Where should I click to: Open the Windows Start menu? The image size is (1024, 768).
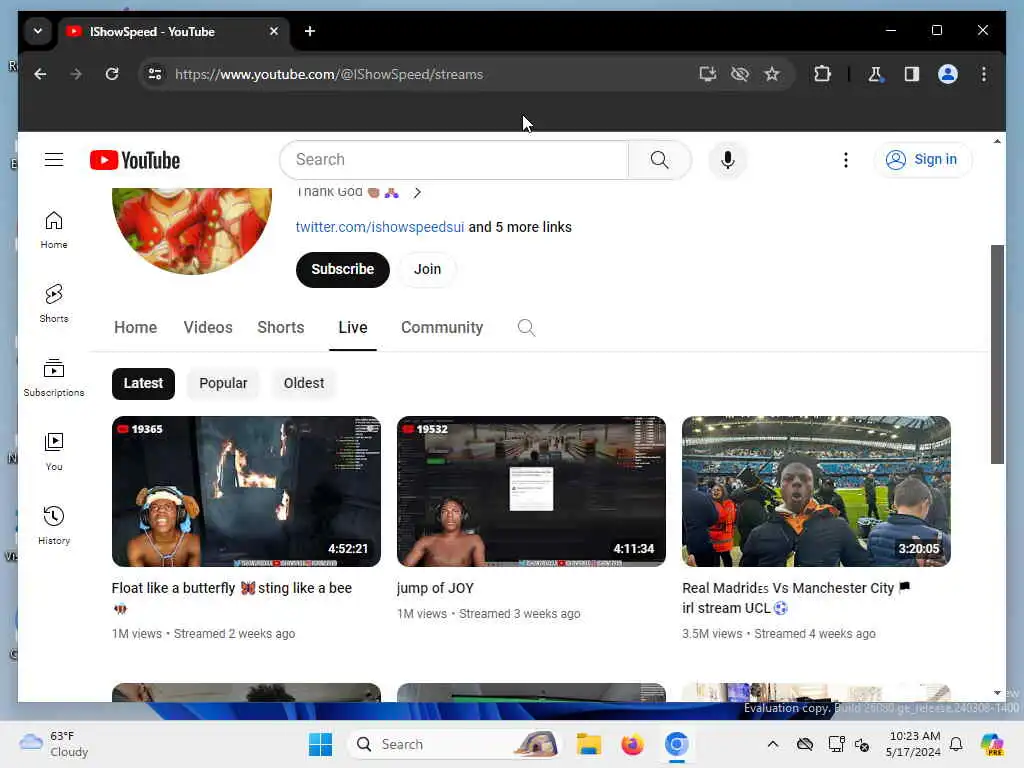click(x=320, y=744)
